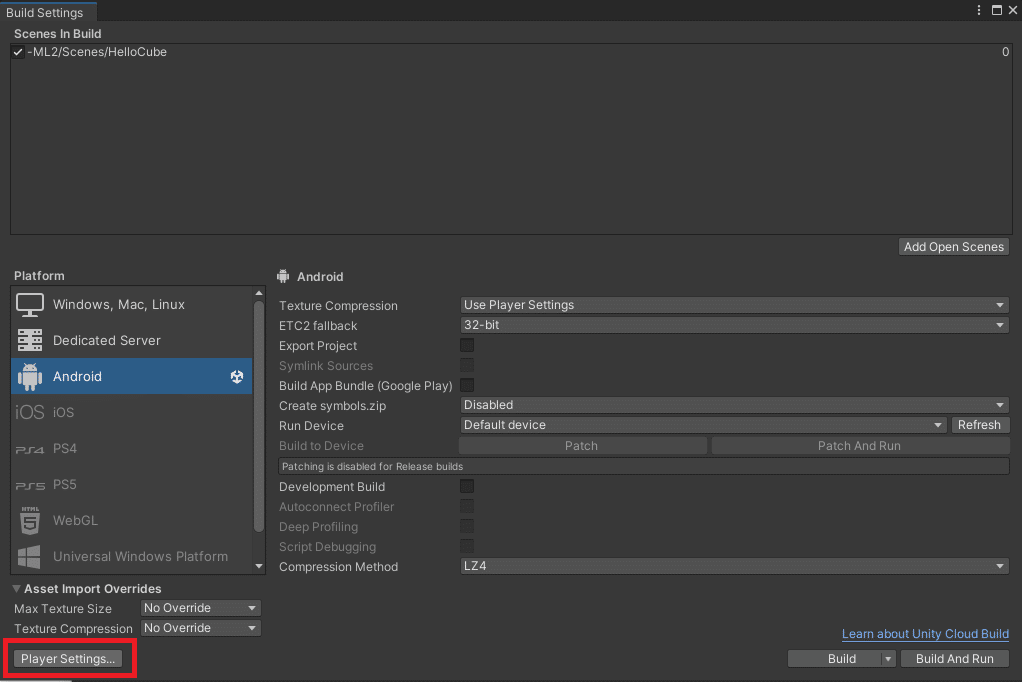Collapse the Asset Import Overrides section

pos(17,589)
